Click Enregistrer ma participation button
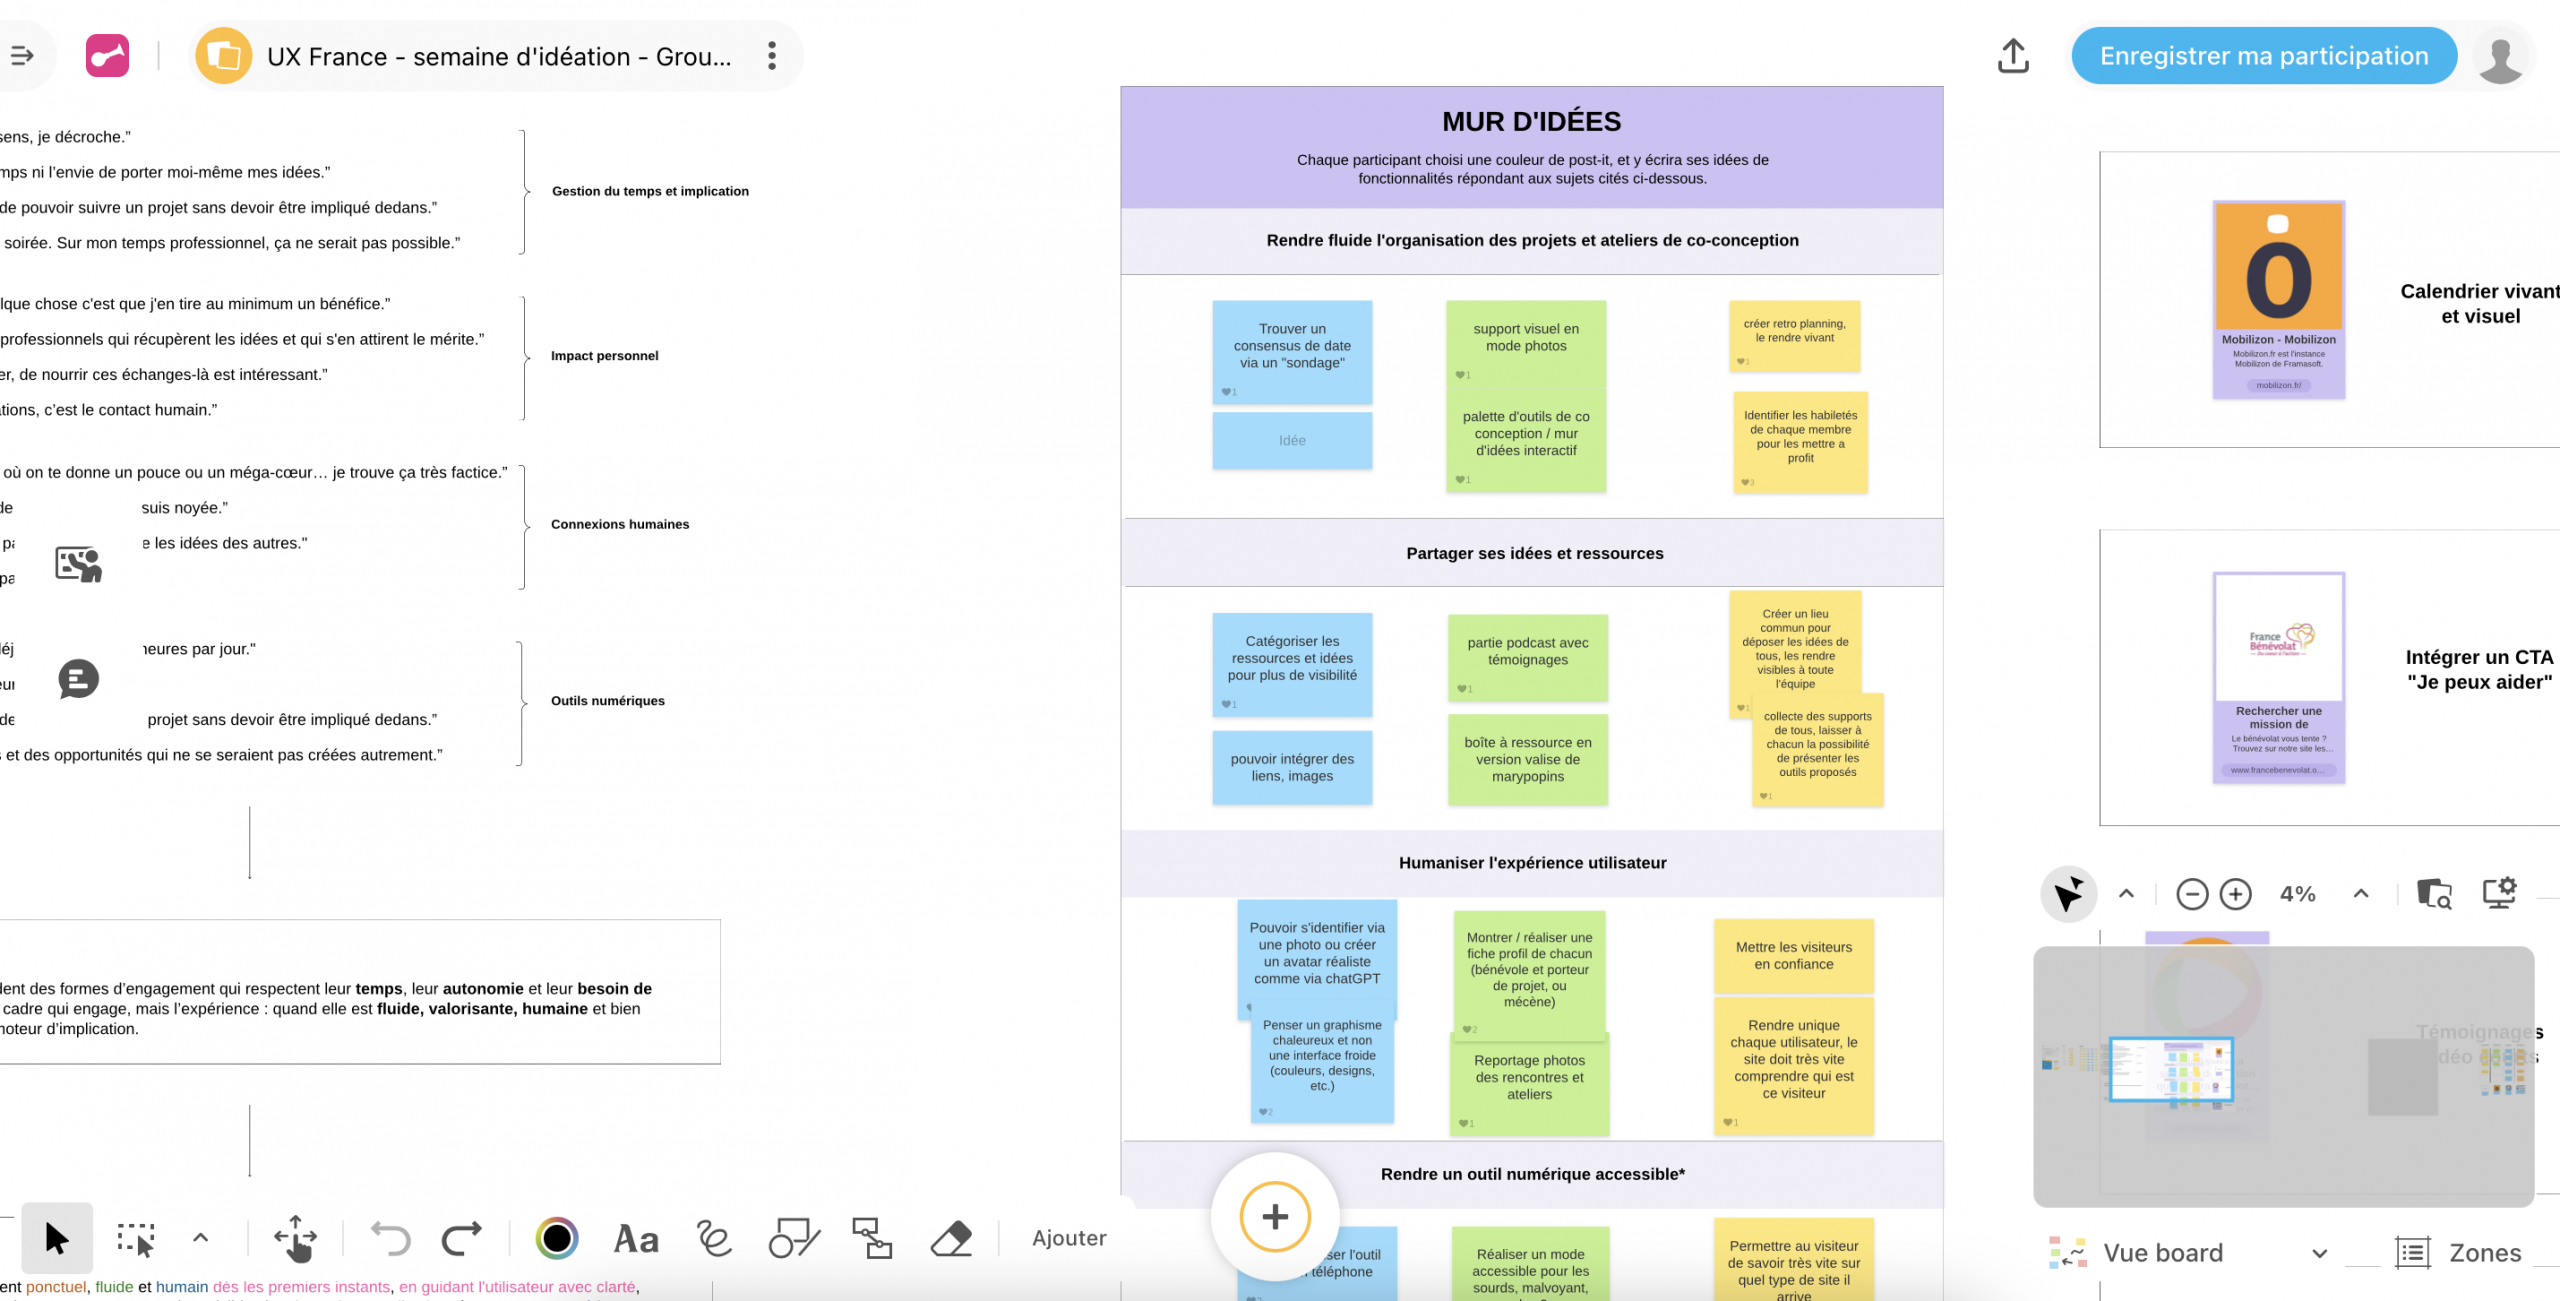The width and height of the screenshot is (2560, 1301). 2263,56
